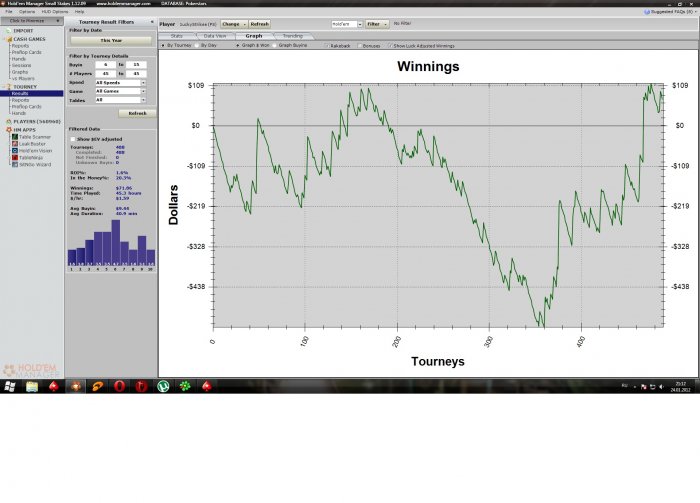Open the Opera browser taskbar icon
Screen dimensions: 700x503
click(x=119, y=386)
